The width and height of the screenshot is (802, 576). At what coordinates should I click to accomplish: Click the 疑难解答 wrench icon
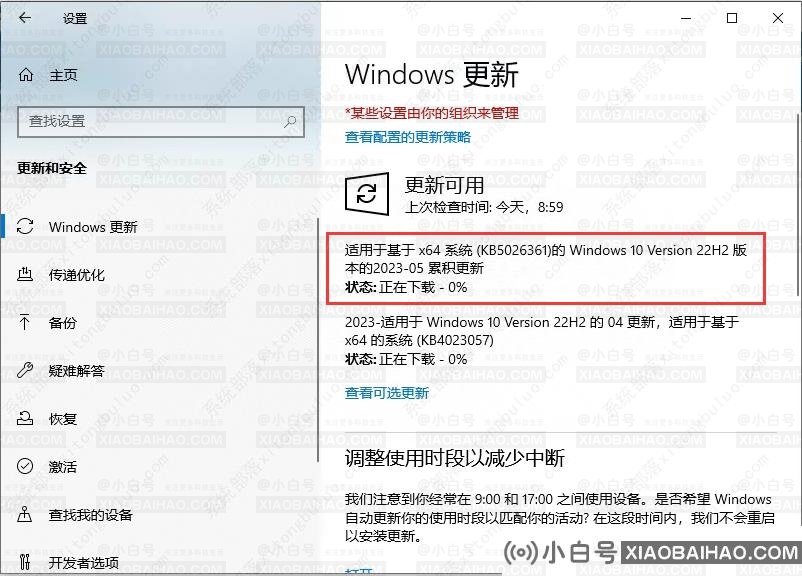point(25,370)
